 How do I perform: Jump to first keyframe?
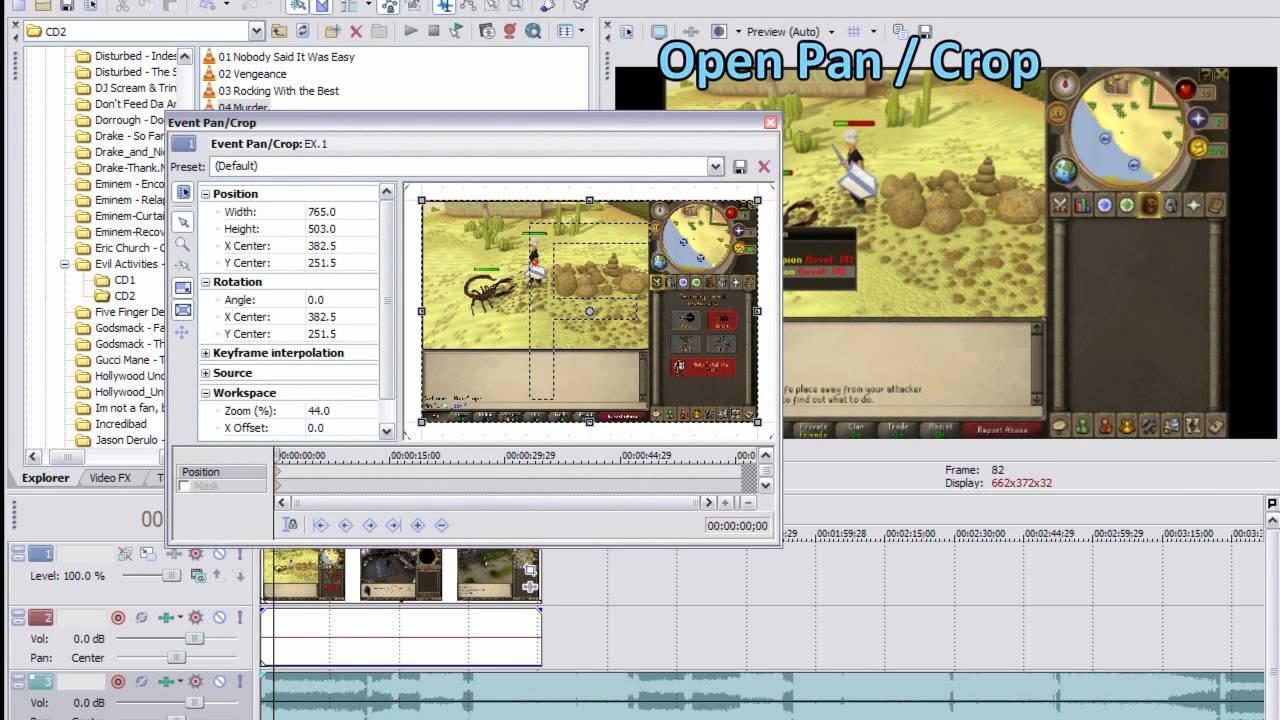pyautogui.click(x=321, y=525)
